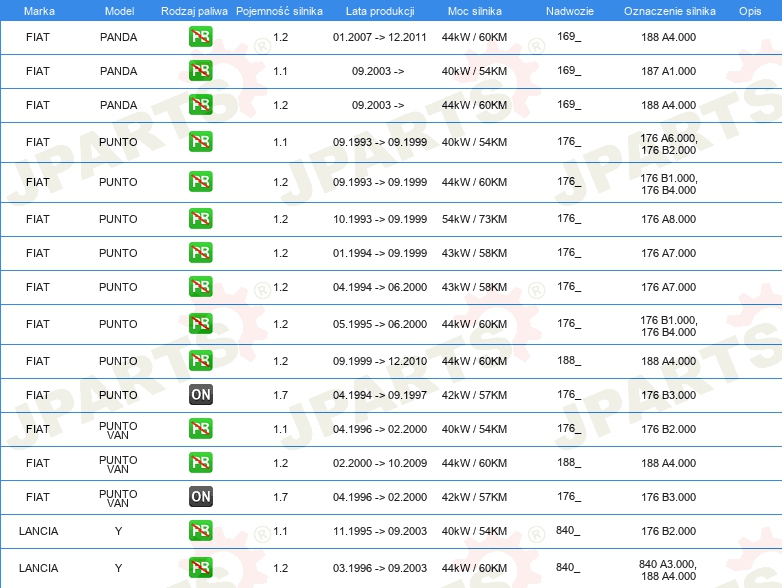Viewport: 782px width, 588px height.
Task: Click the petrol icon in the 01.2007 Panda row
Action: click(x=200, y=37)
